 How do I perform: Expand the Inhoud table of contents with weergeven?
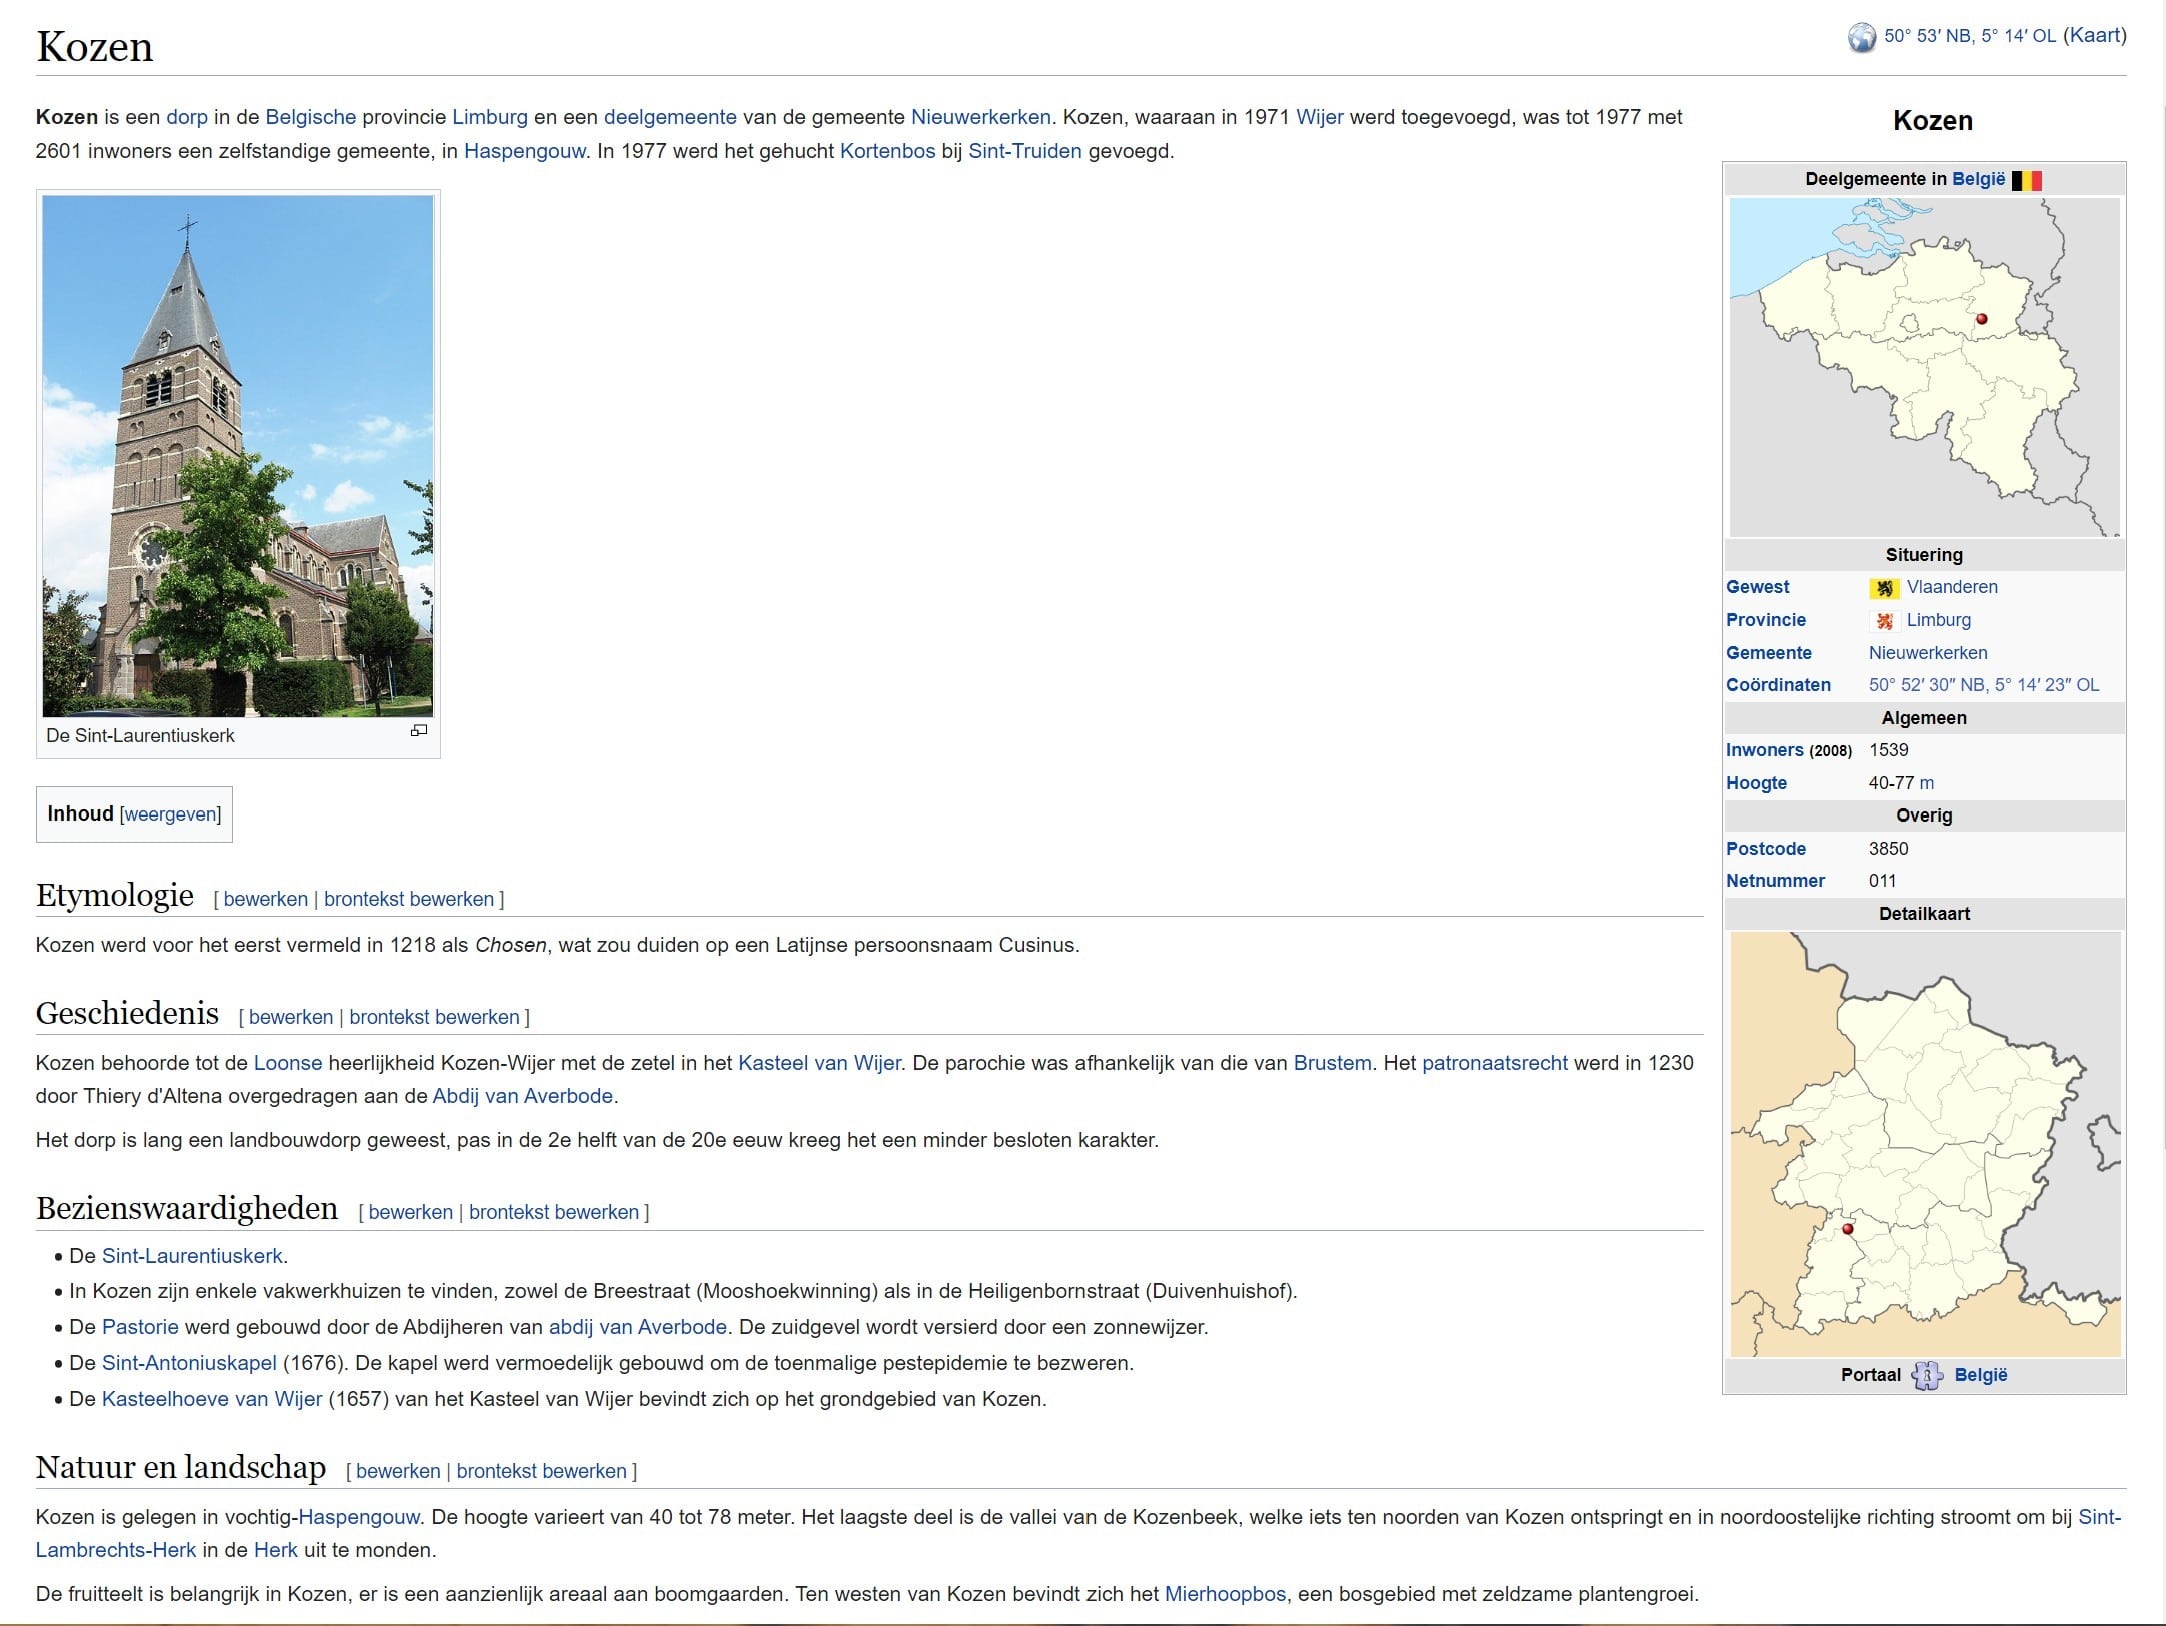point(170,815)
